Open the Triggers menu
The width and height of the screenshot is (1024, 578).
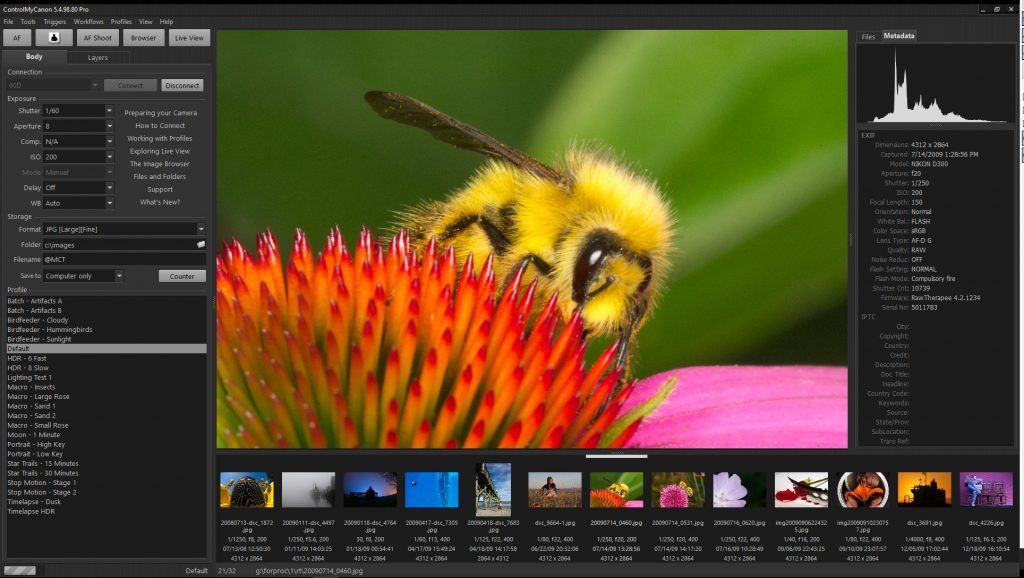55,21
